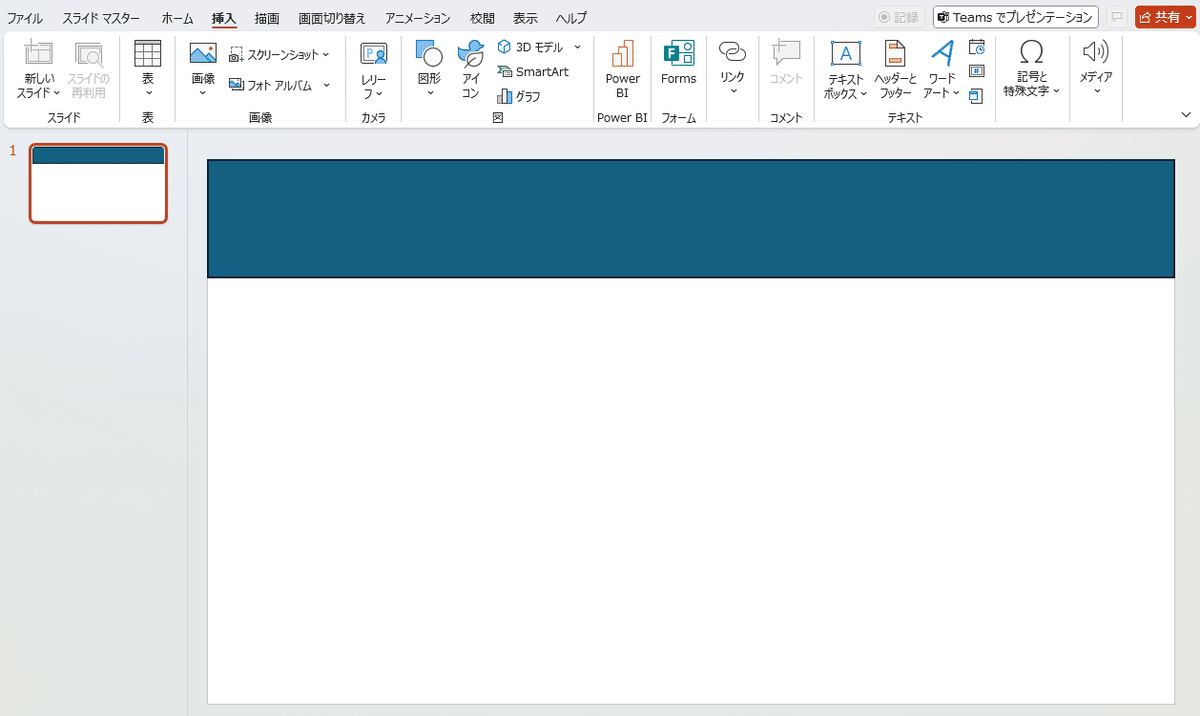Switch to the 画面切り替え tab

pos(332,18)
